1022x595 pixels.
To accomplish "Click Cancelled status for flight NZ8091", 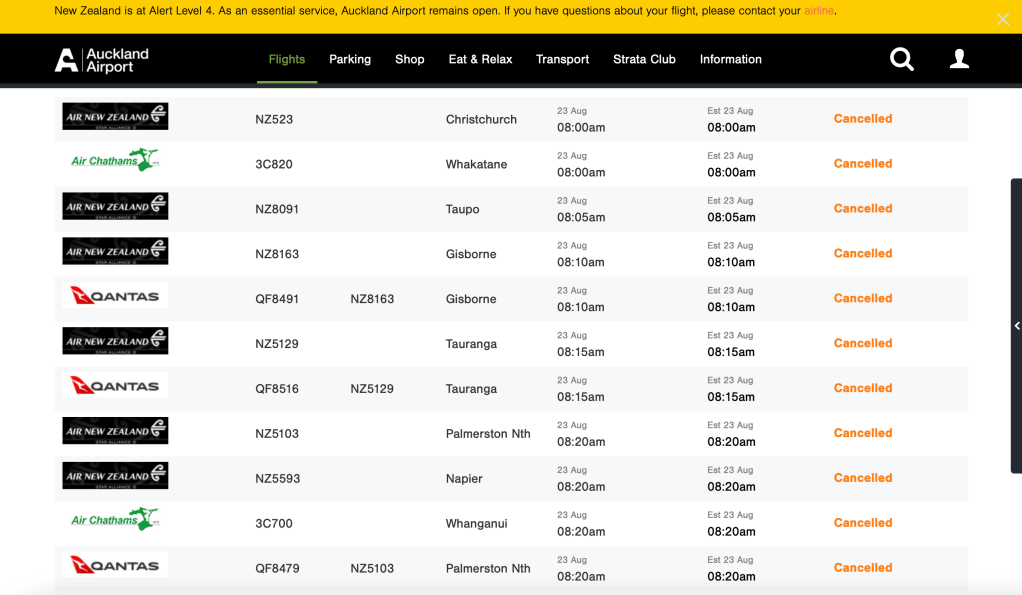I will click(x=862, y=209).
